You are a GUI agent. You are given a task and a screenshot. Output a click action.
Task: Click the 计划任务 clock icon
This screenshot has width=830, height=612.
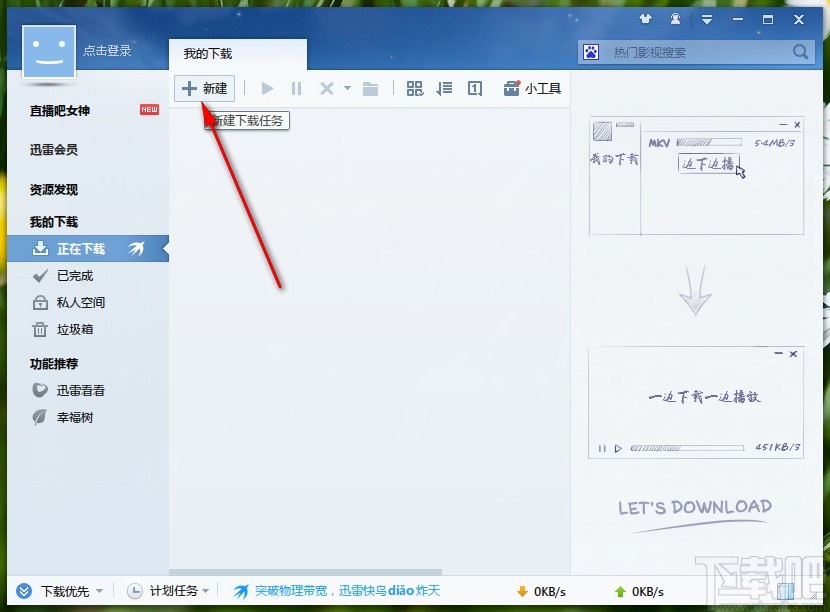tap(135, 591)
